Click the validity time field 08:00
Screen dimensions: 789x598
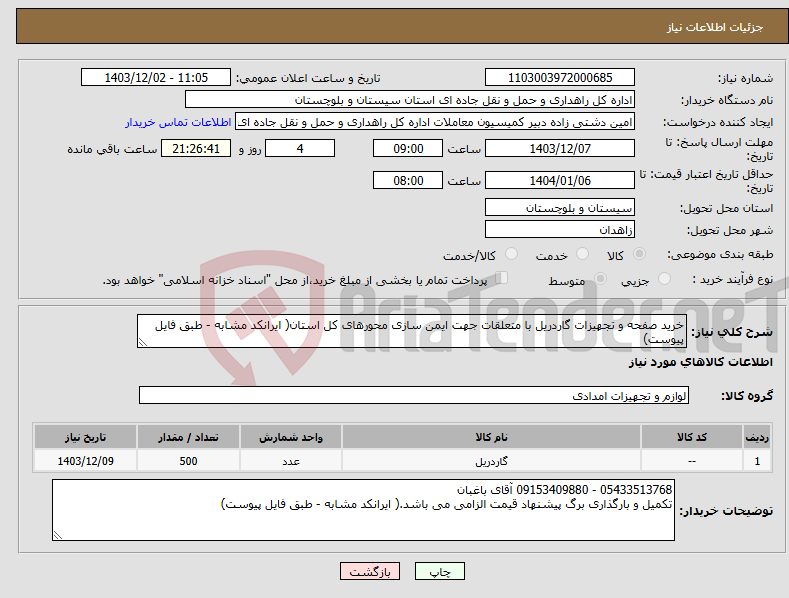coord(408,180)
